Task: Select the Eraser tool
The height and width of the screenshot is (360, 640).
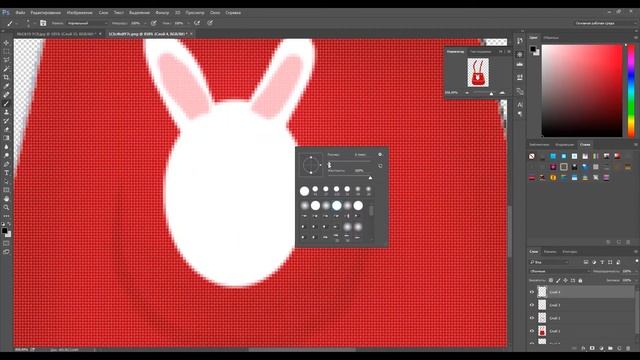Action: pyautogui.click(x=6, y=129)
